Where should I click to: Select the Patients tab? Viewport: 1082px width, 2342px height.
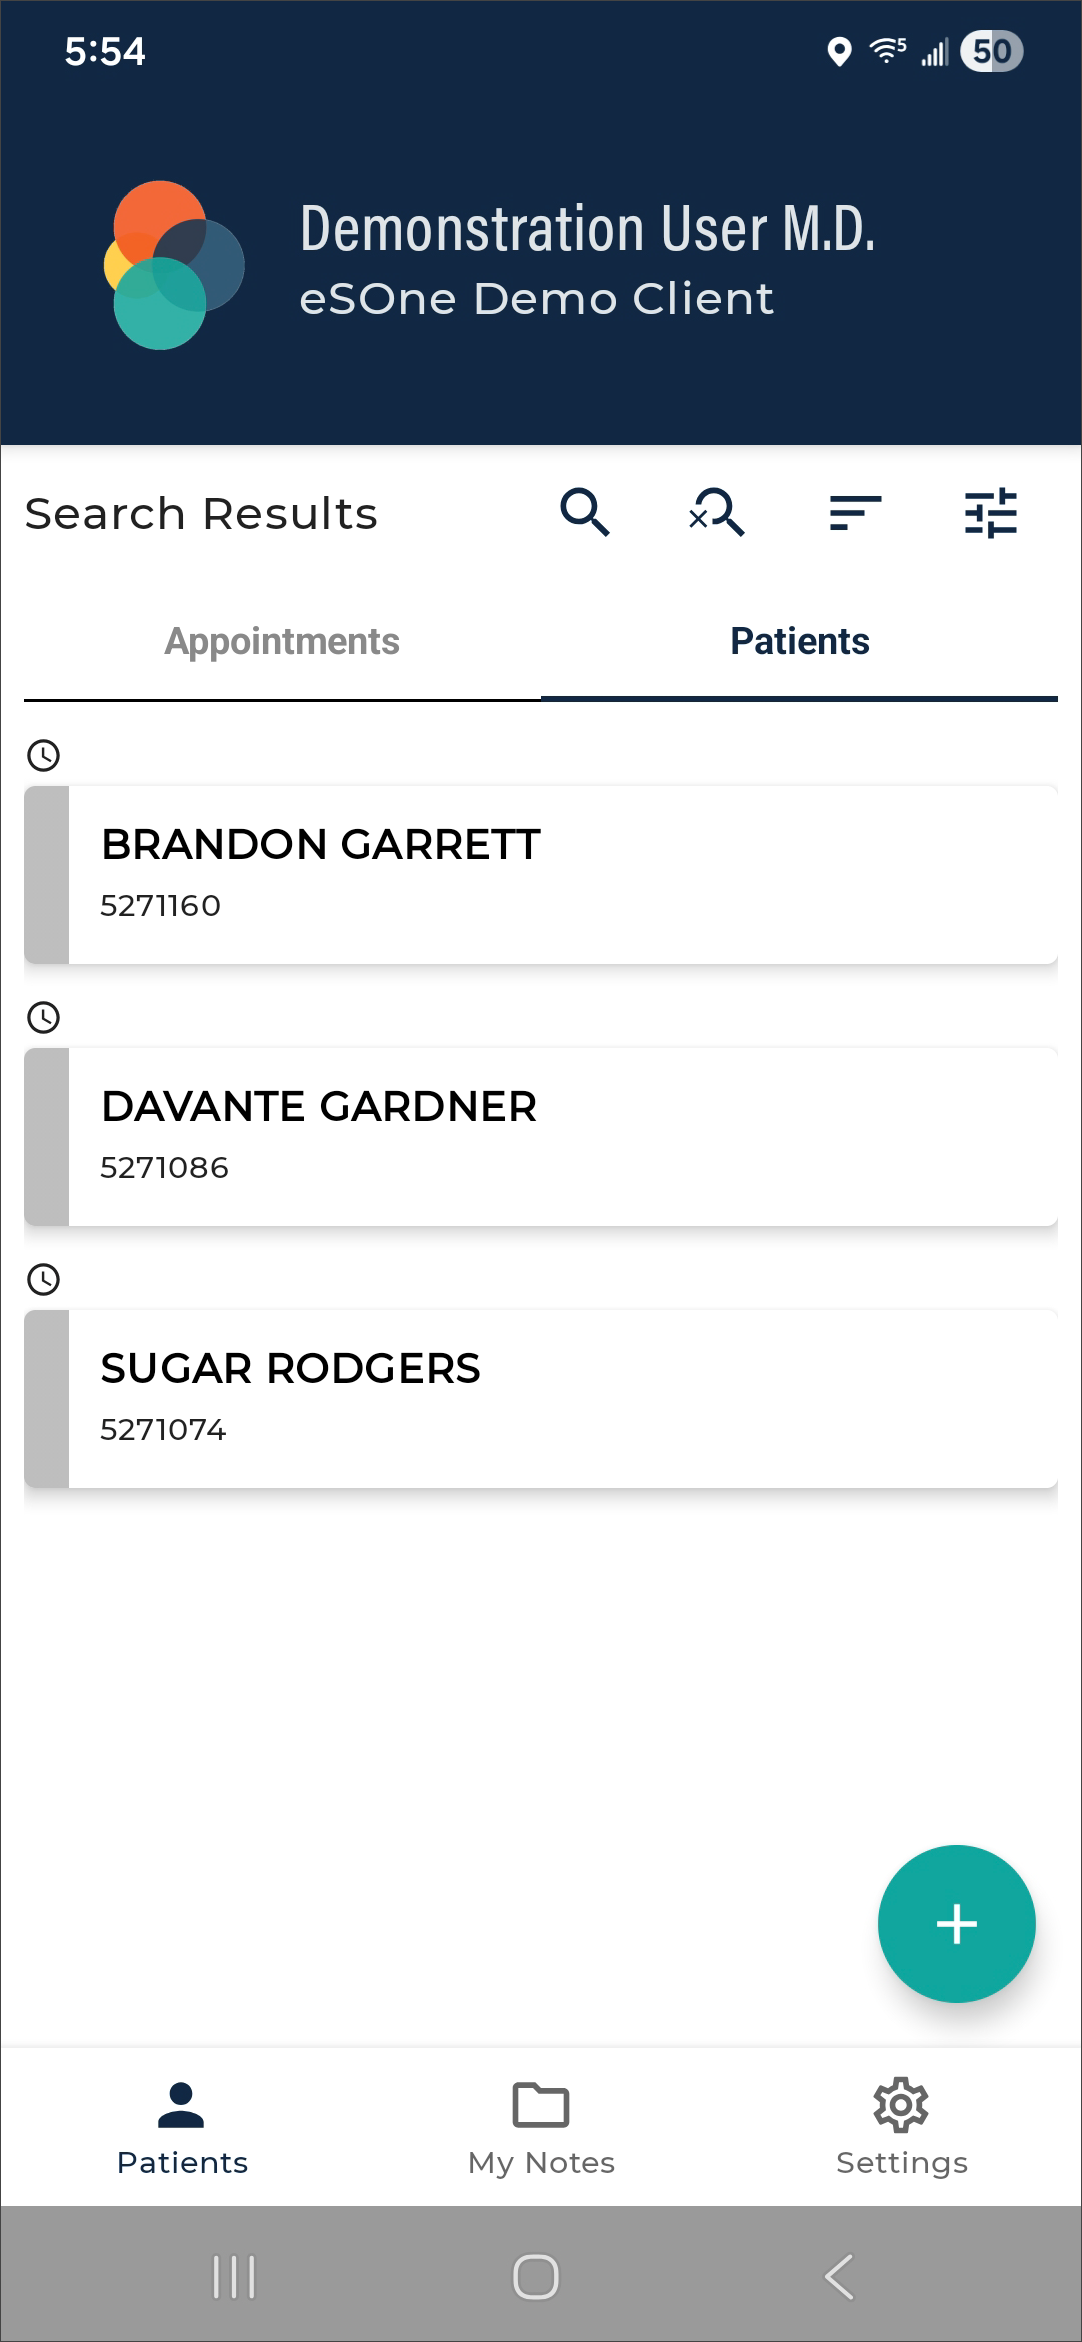[799, 642]
